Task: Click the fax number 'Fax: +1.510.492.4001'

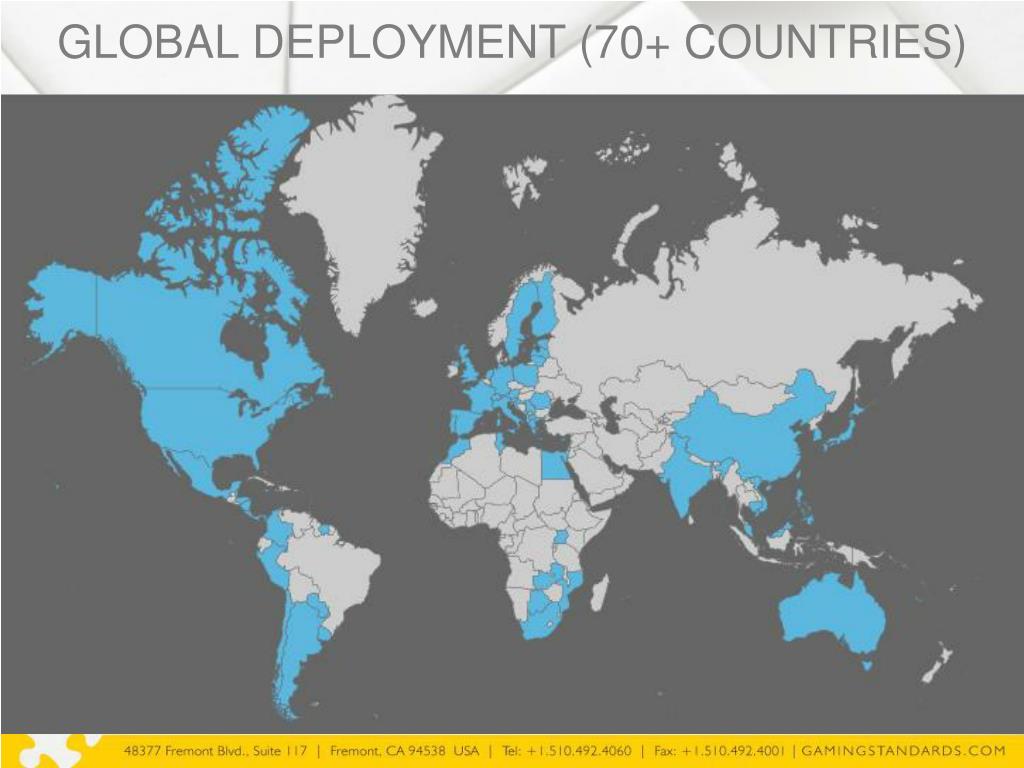Action: (x=718, y=750)
